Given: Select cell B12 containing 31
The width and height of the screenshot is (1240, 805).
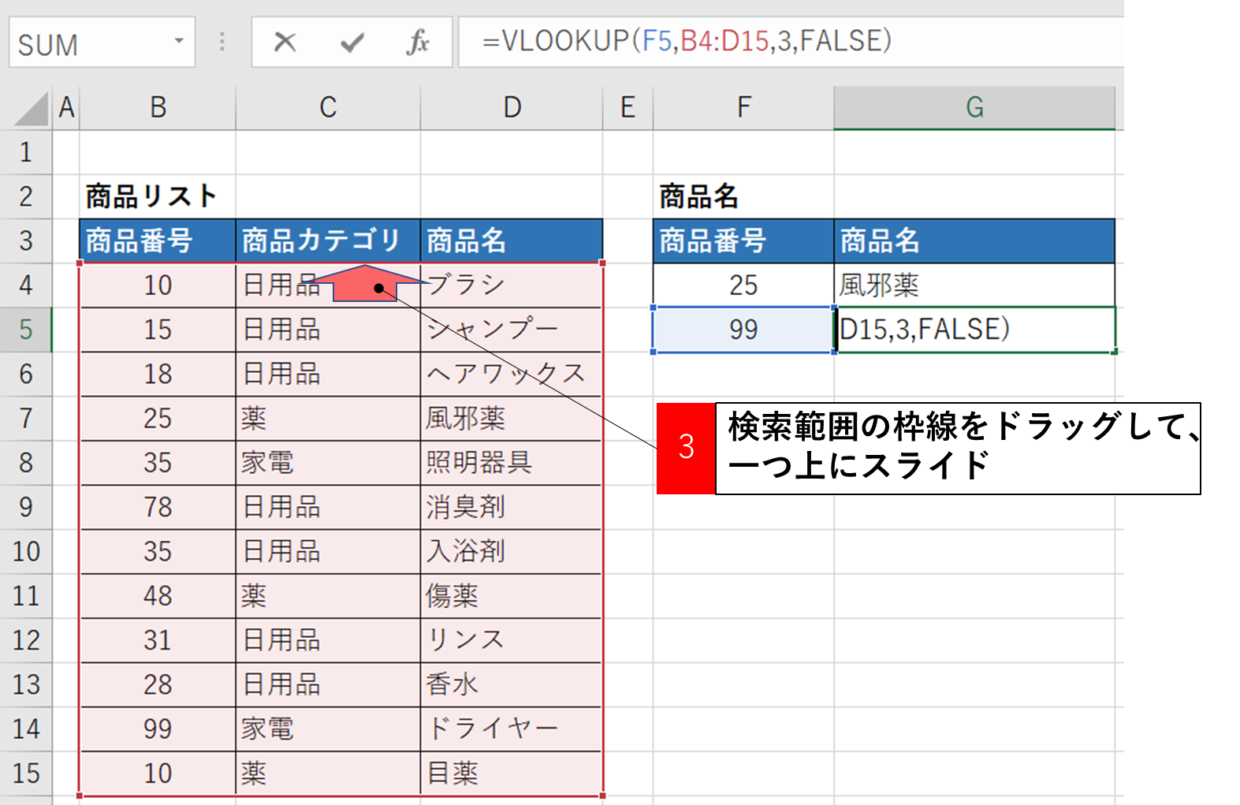Looking at the screenshot, I should pos(157,640).
